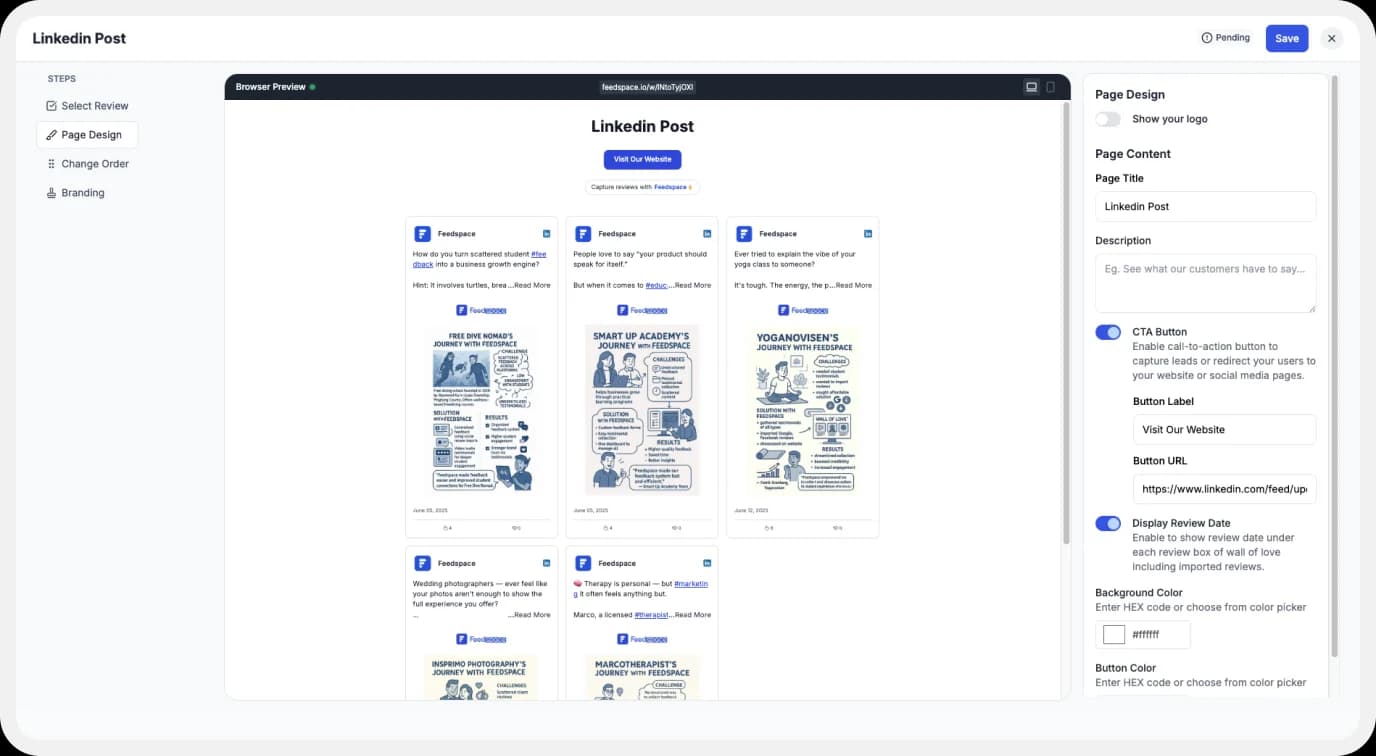Disable the CTA Button toggle
Screen dimensions: 1376x756
pyautogui.click(x=1108, y=332)
